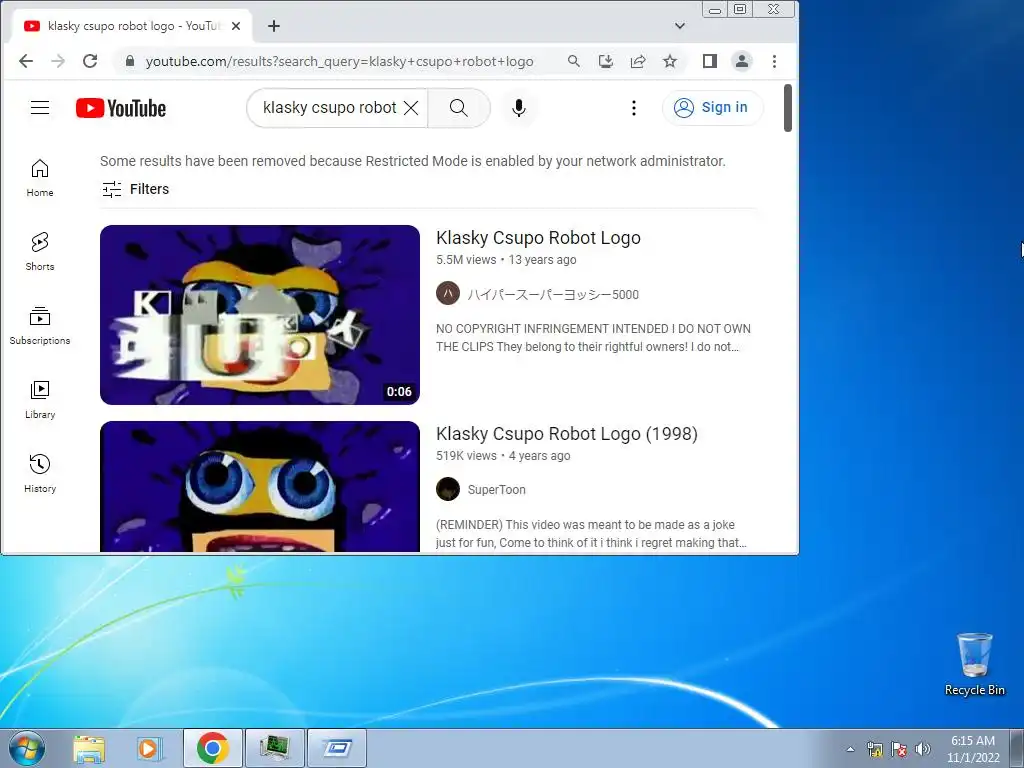The height and width of the screenshot is (768, 1024).
Task: Click in the YouTube search field
Action: coord(329,108)
